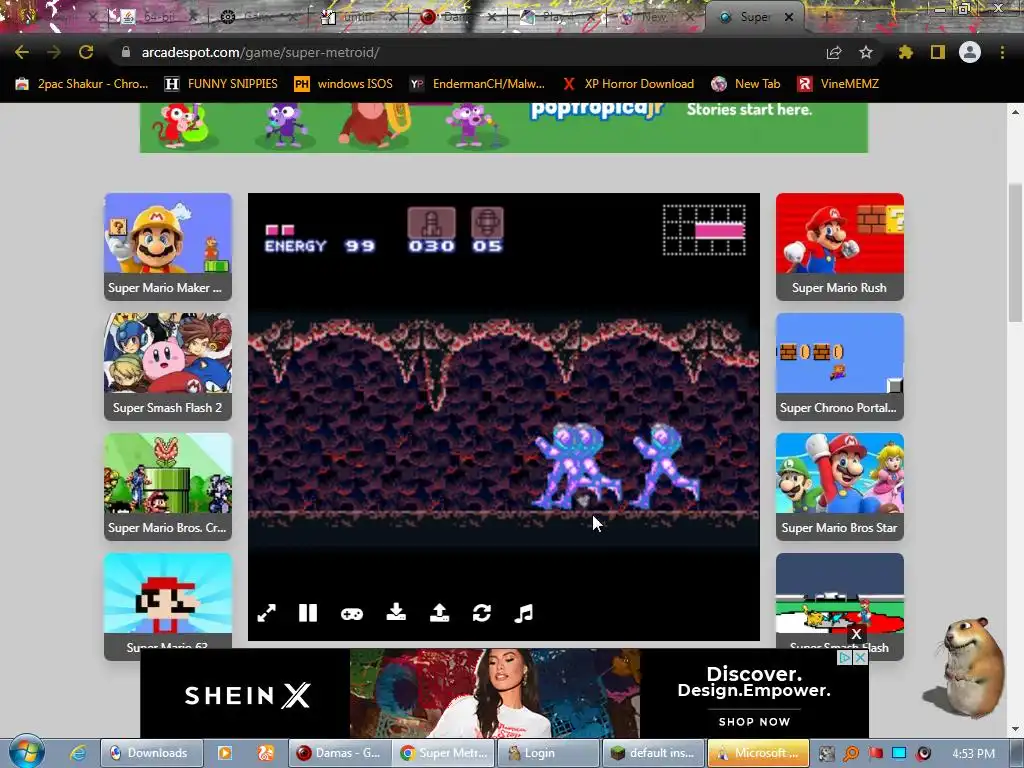Open the Super Chrono Portal game card

pos(840,366)
